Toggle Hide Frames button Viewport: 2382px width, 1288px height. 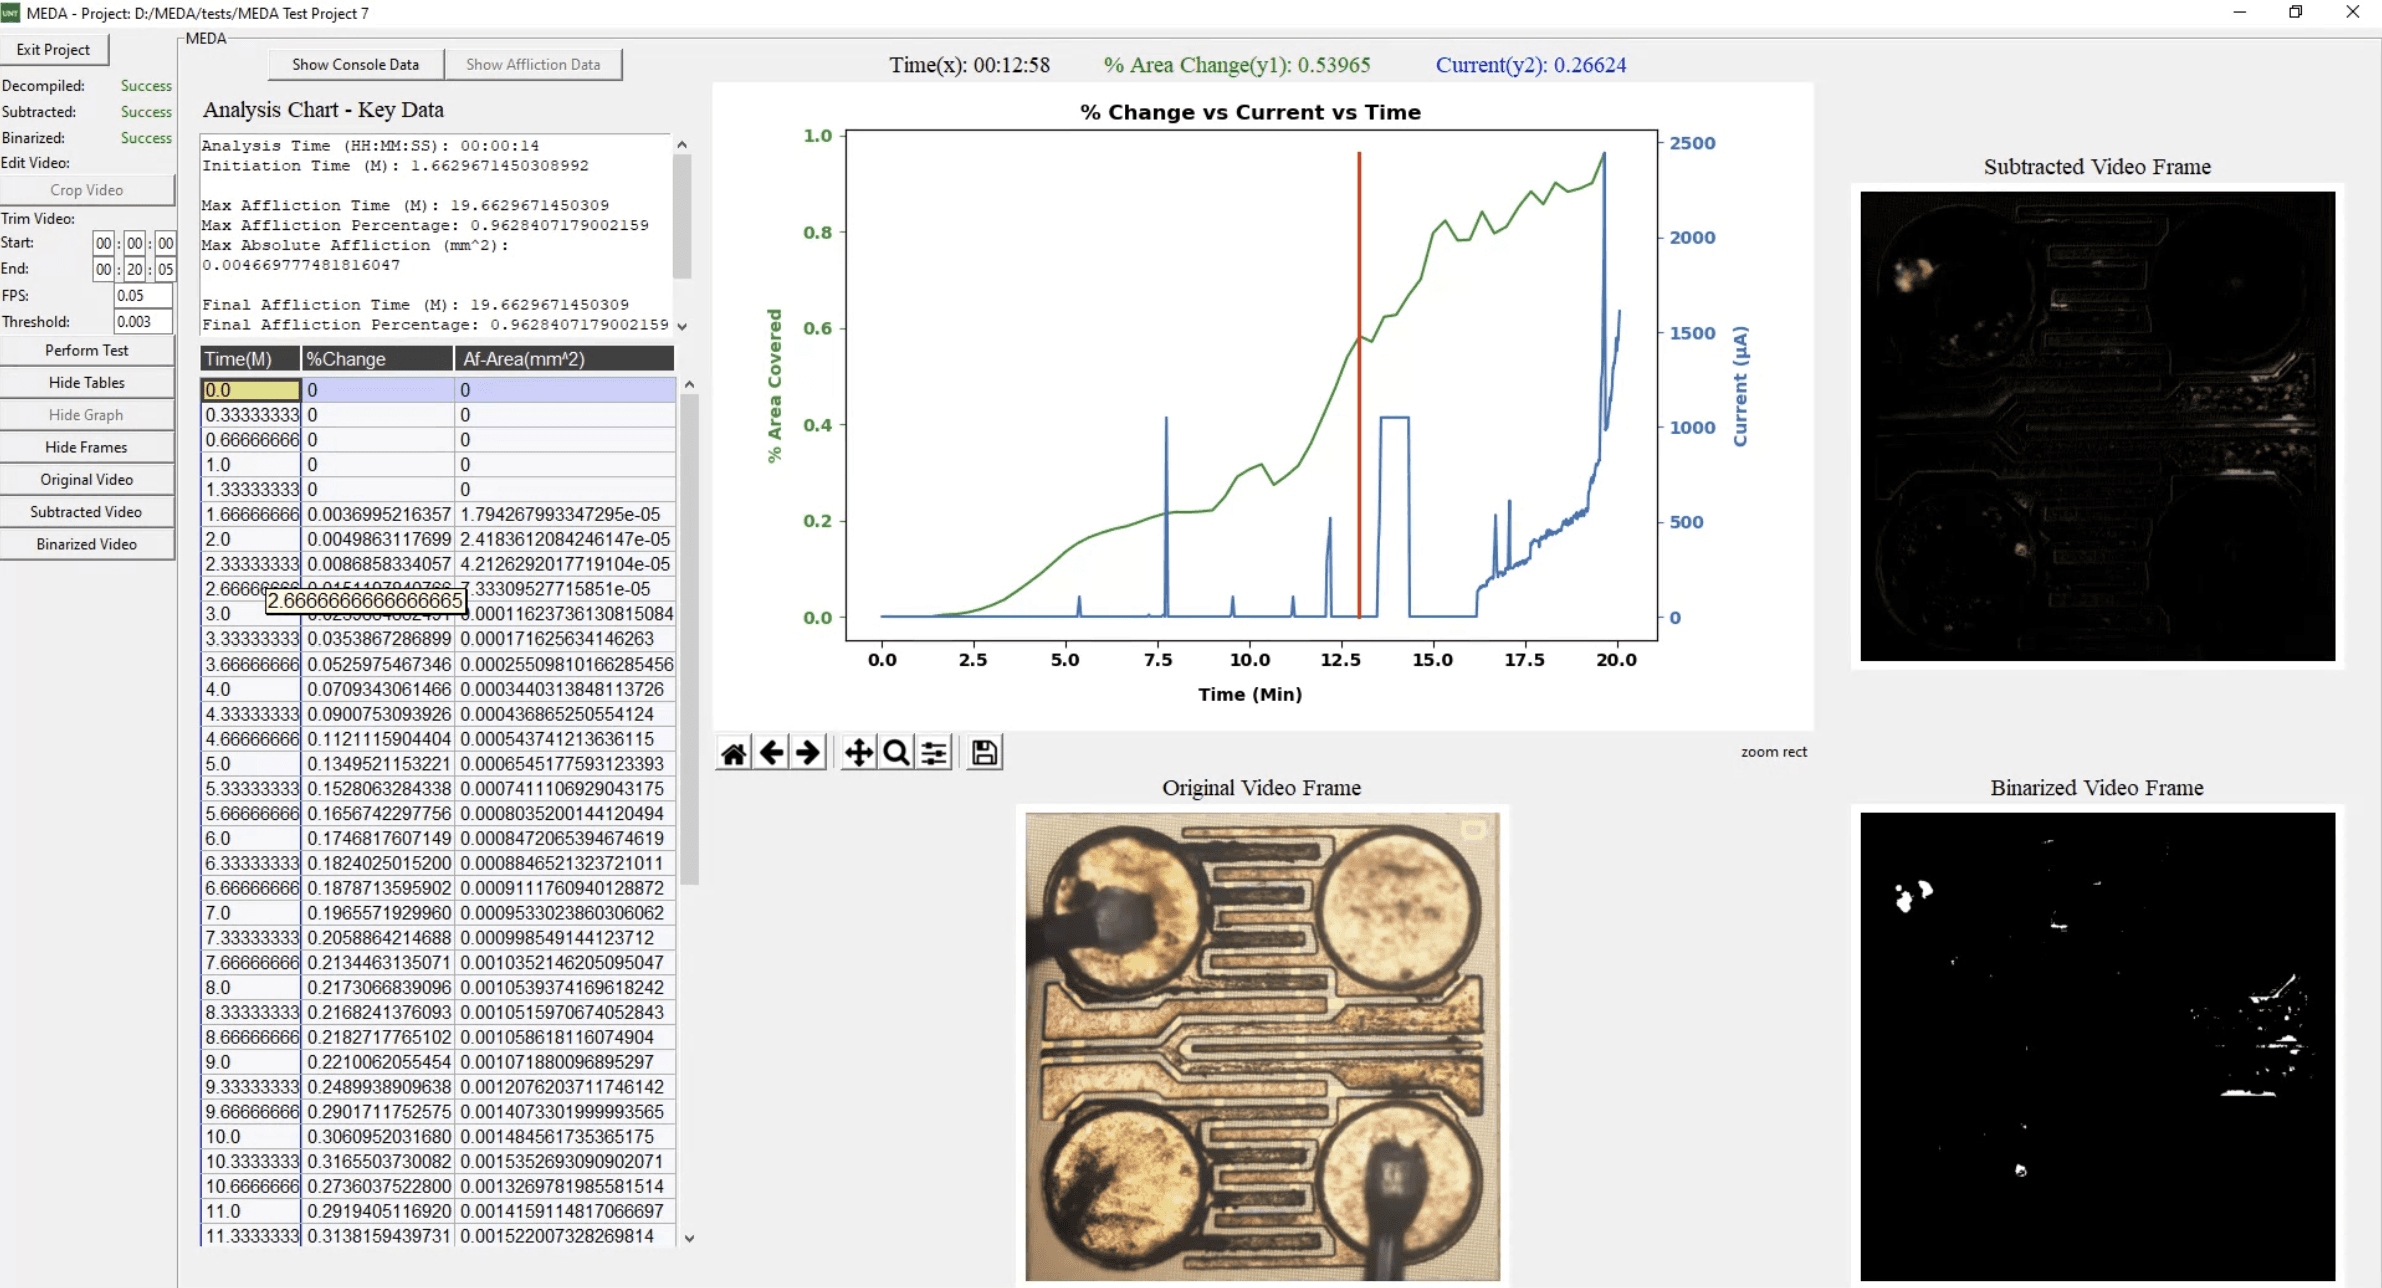tap(87, 447)
